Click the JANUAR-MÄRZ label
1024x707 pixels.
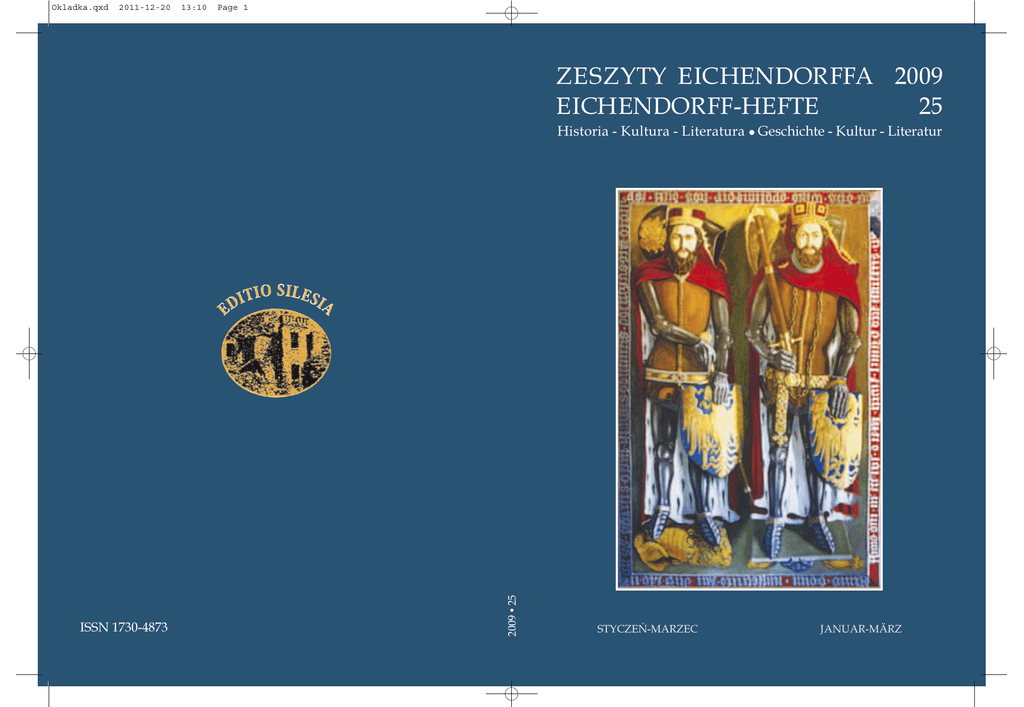pyautogui.click(x=860, y=629)
